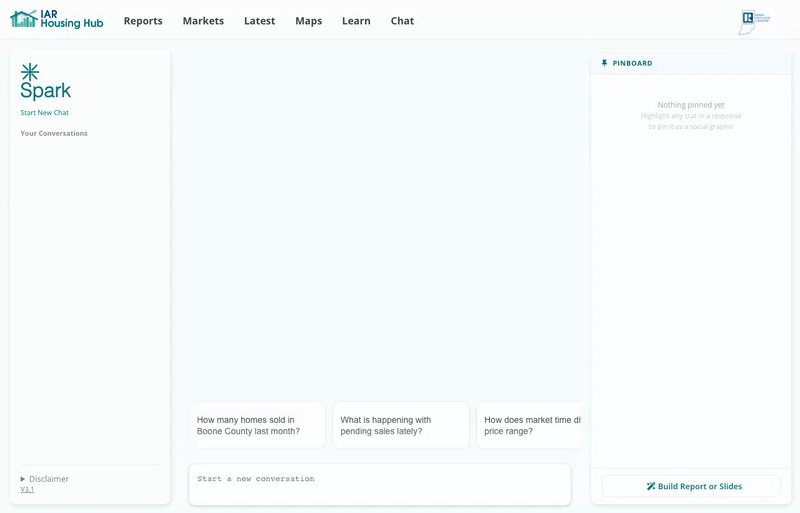
Task: Click the PINBOARD header label
Action: pyautogui.click(x=632, y=63)
